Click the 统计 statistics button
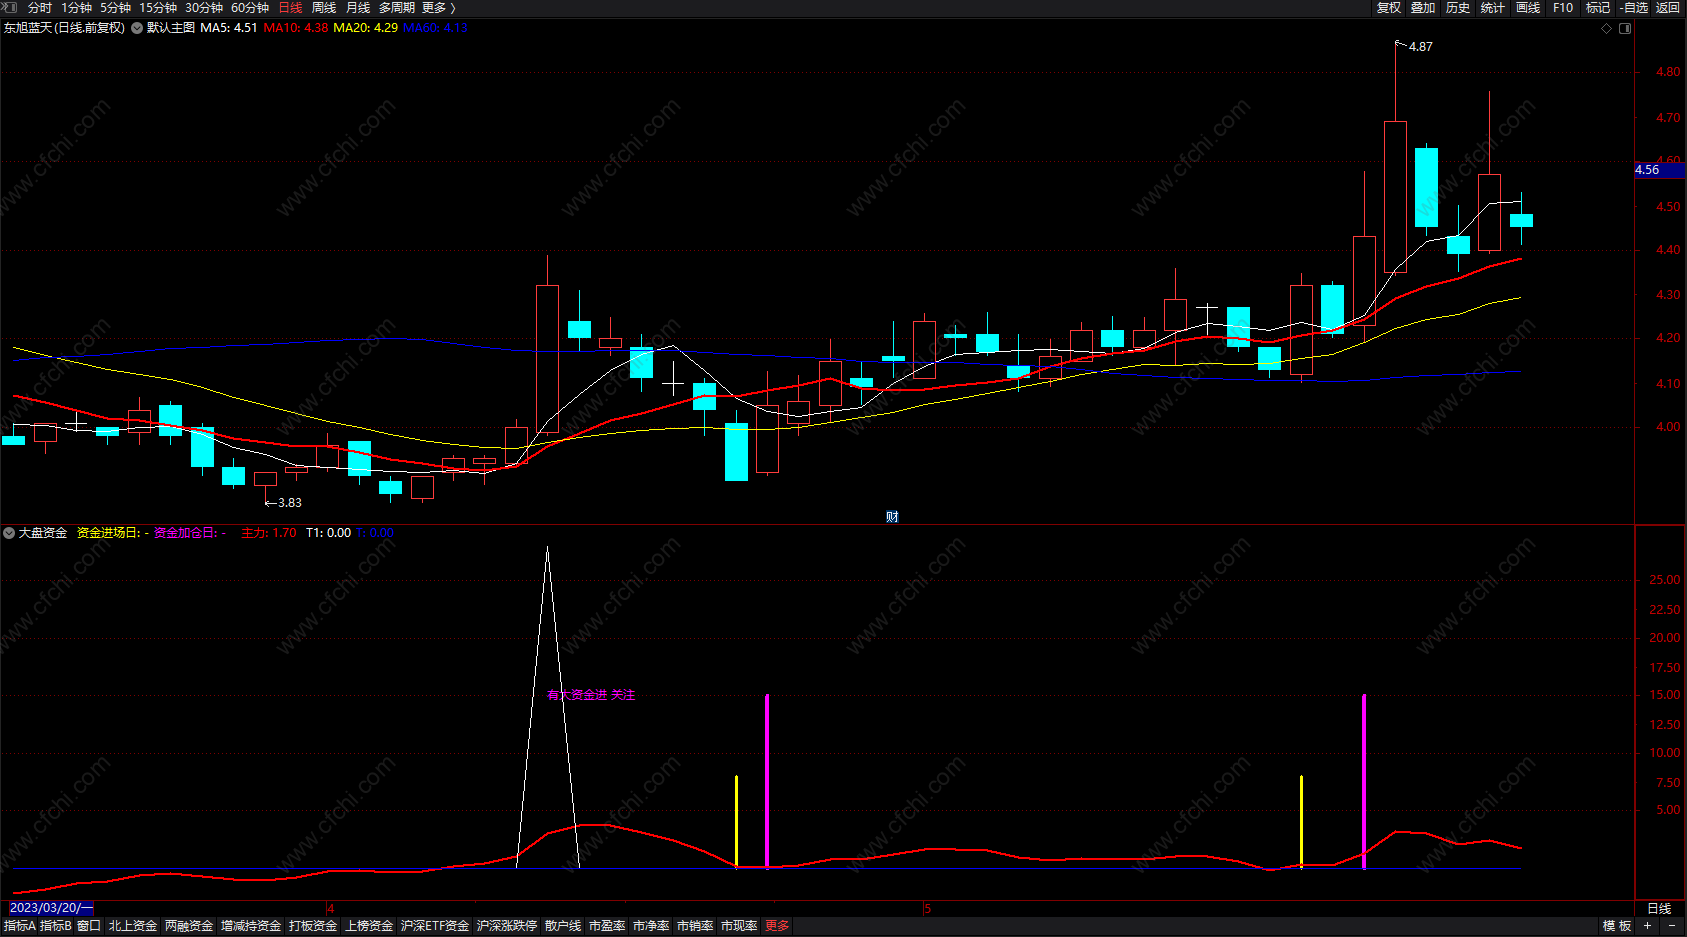The width and height of the screenshot is (1687, 937). pos(1493,8)
